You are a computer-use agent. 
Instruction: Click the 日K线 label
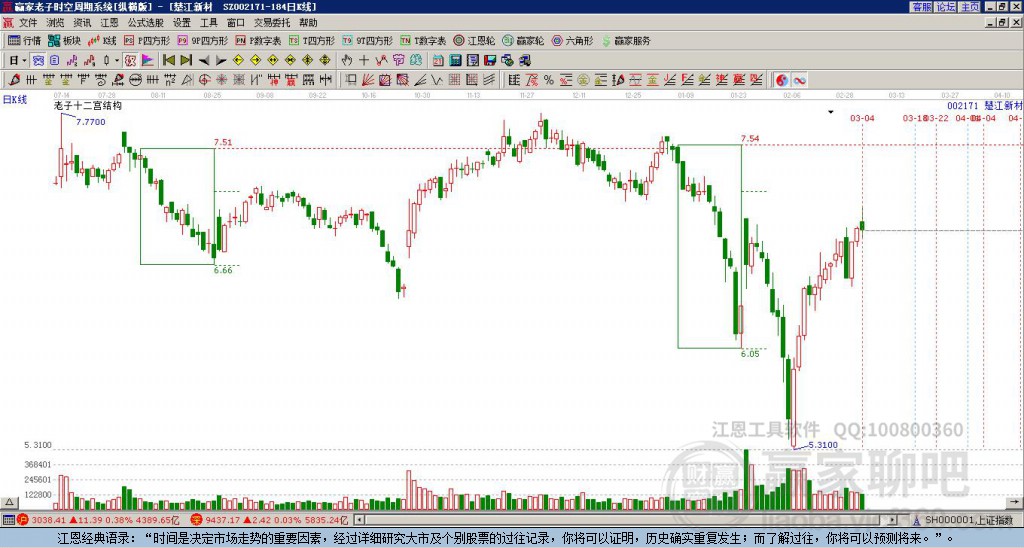coord(14,100)
